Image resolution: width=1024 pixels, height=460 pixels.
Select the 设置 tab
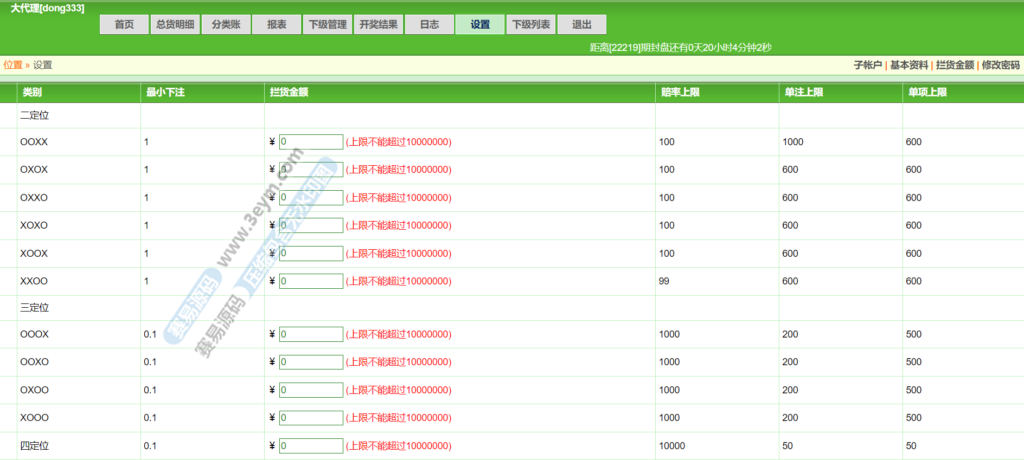pos(479,25)
